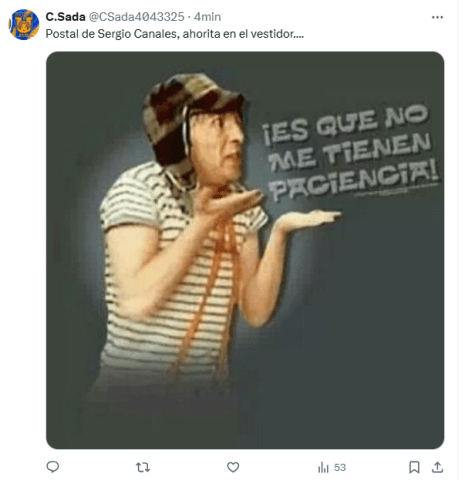Open C.Sada's Tigres profile avatar

pos(24,25)
